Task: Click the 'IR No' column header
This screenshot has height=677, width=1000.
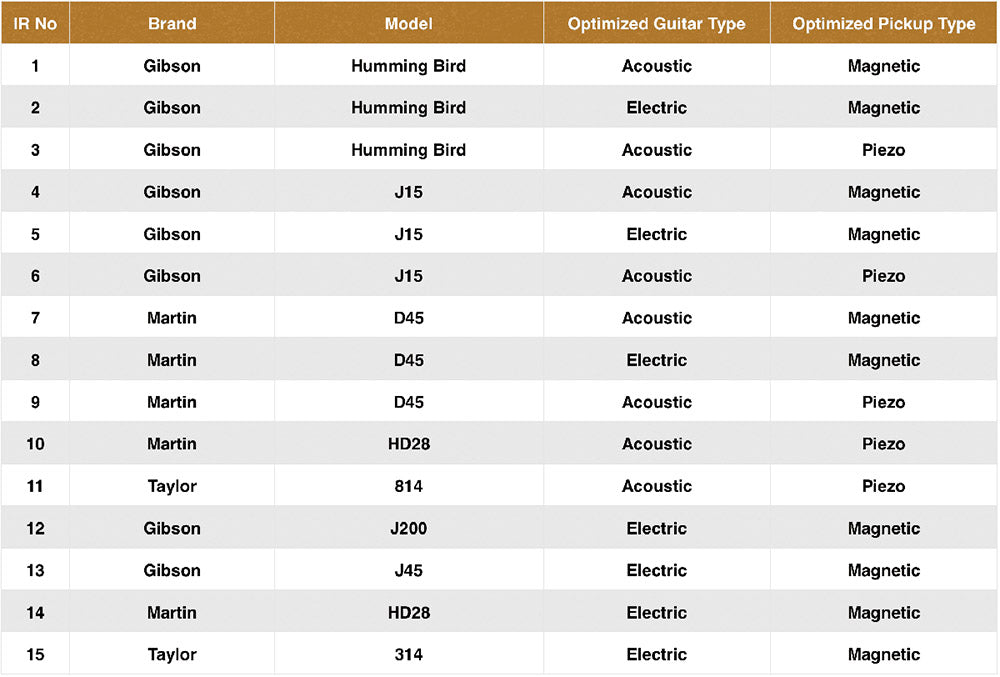Action: (x=35, y=24)
